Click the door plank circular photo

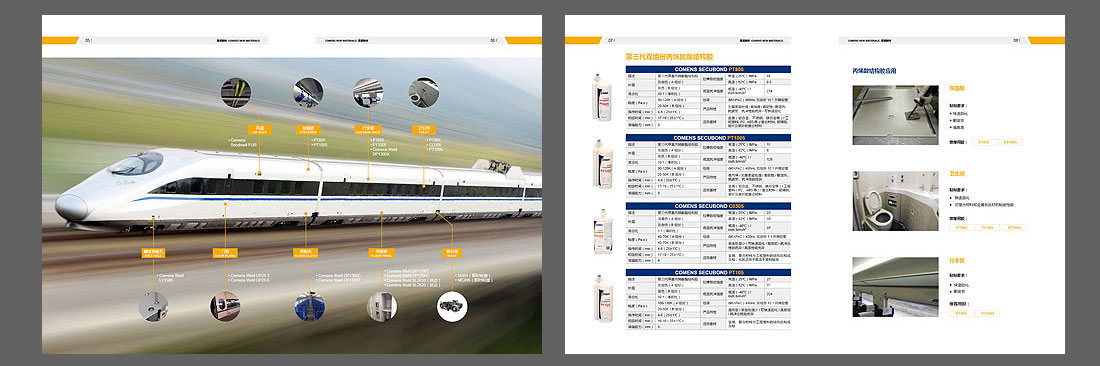tap(224, 306)
